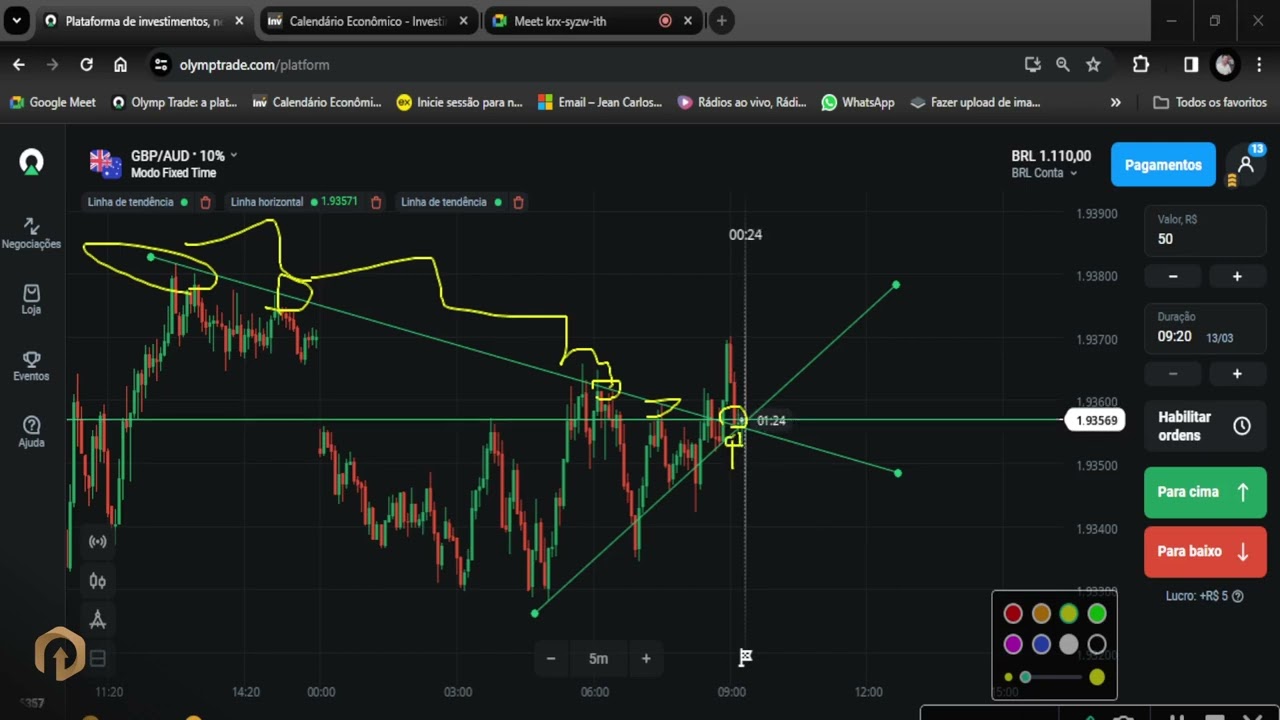Show more bookmarks with the chevron
Screen dimensions: 1280x720
(x=1116, y=102)
